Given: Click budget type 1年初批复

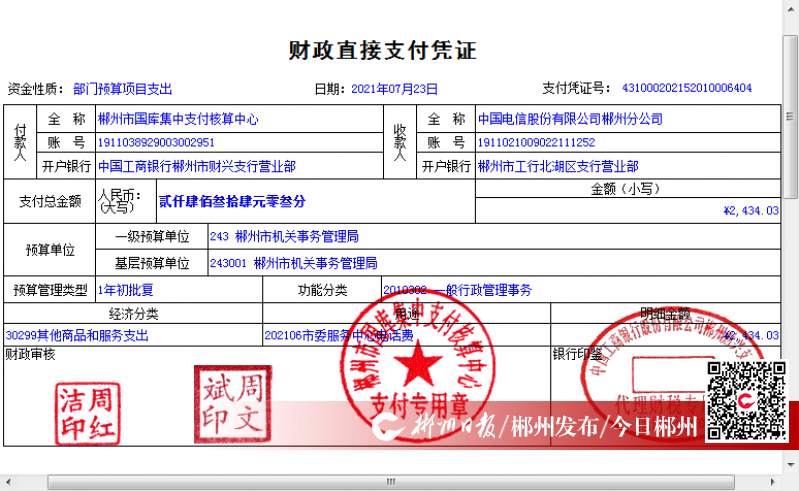Looking at the screenshot, I should click(x=125, y=290).
